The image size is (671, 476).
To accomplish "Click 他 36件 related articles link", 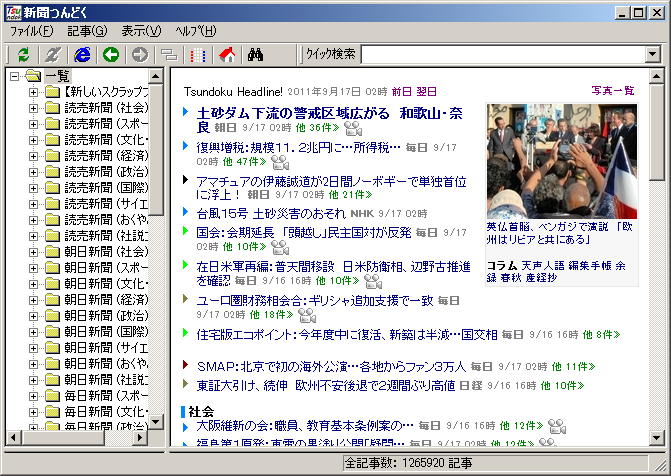I will [x=317, y=128].
